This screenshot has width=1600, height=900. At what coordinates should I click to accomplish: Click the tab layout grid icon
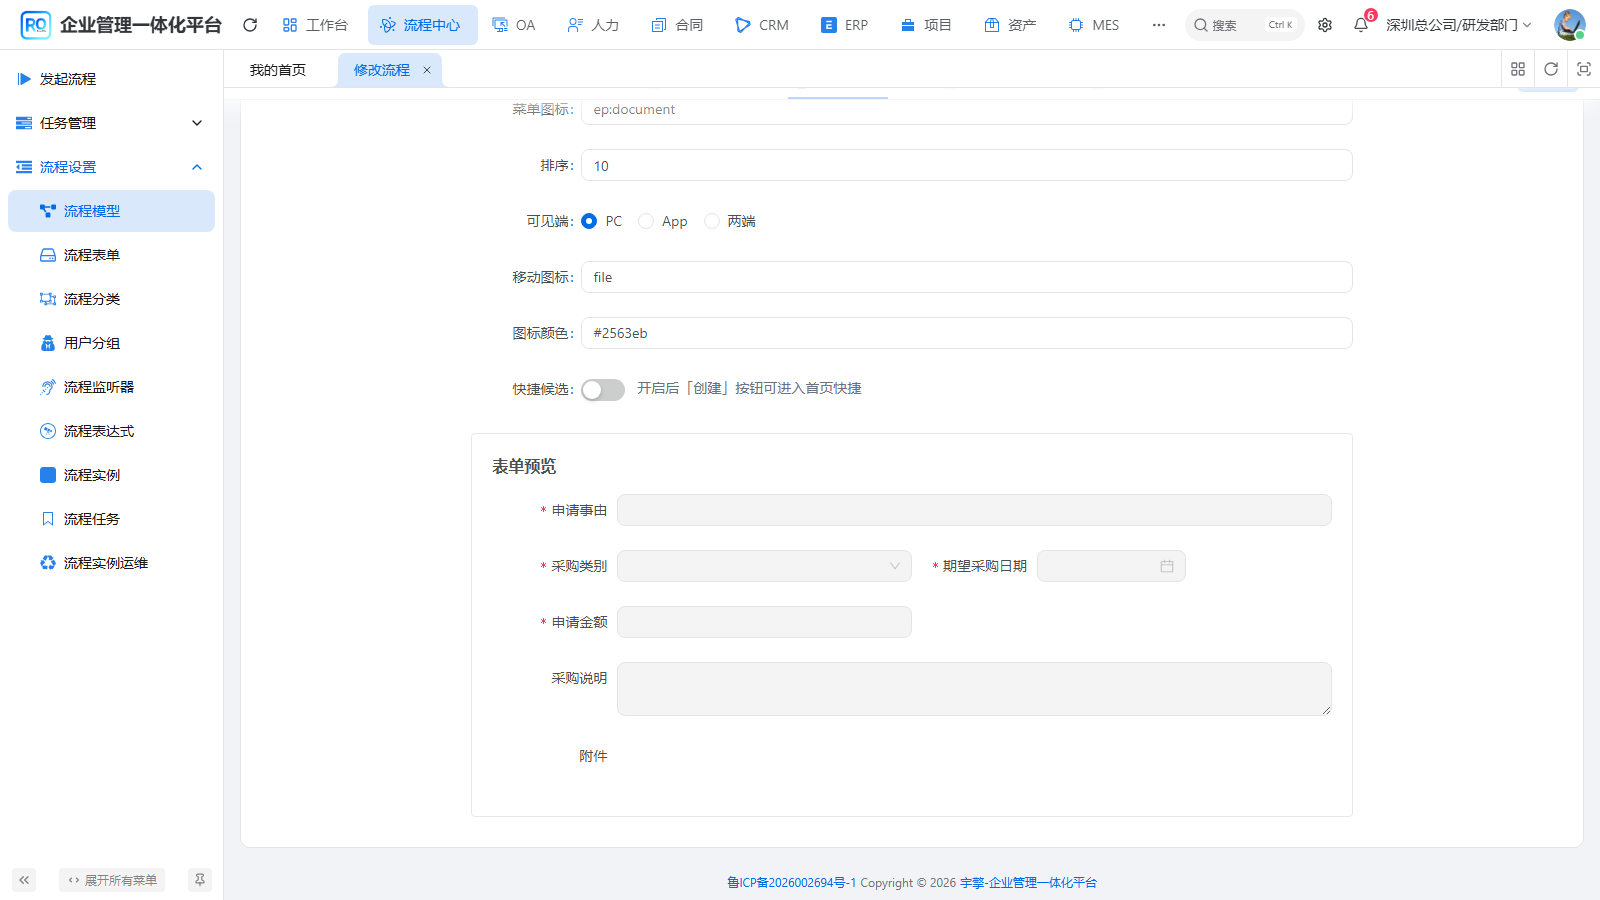1518,69
